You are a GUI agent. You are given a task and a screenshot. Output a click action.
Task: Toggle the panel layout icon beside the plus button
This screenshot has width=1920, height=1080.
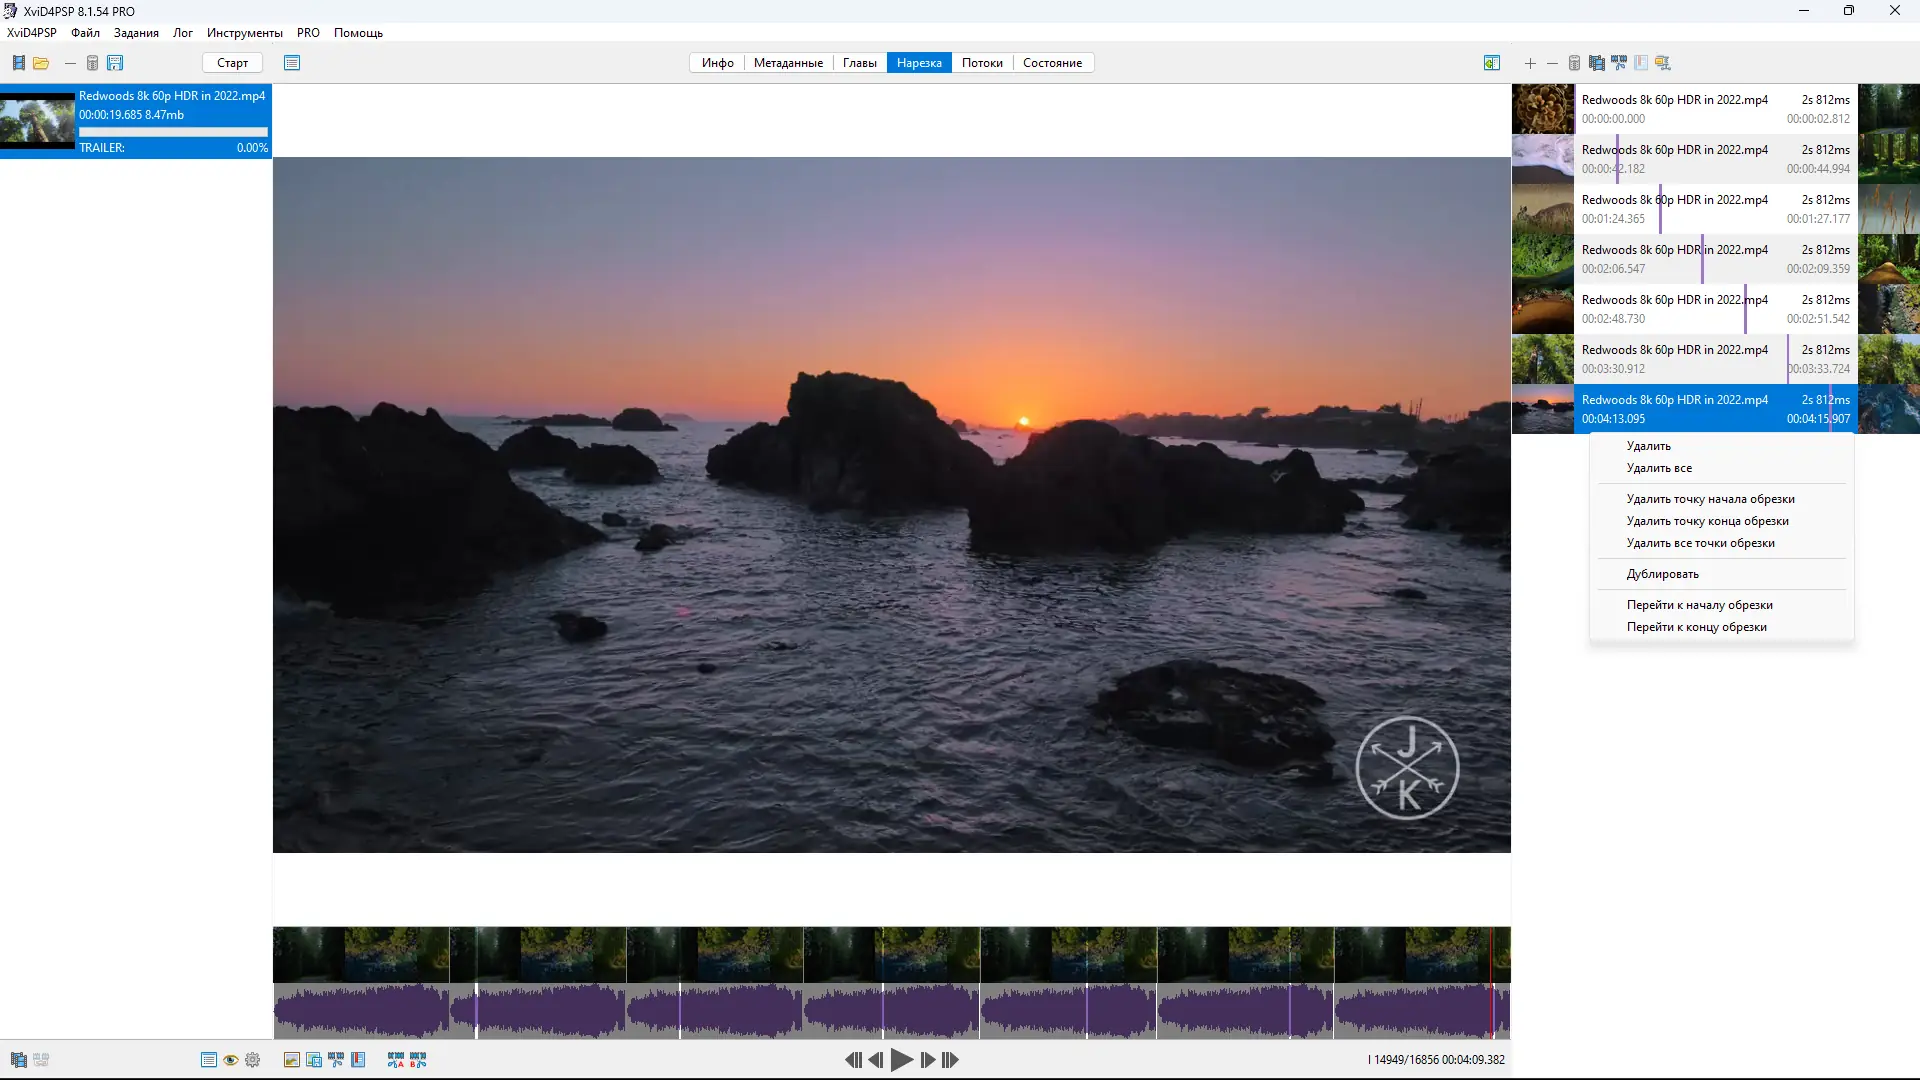tap(1492, 63)
